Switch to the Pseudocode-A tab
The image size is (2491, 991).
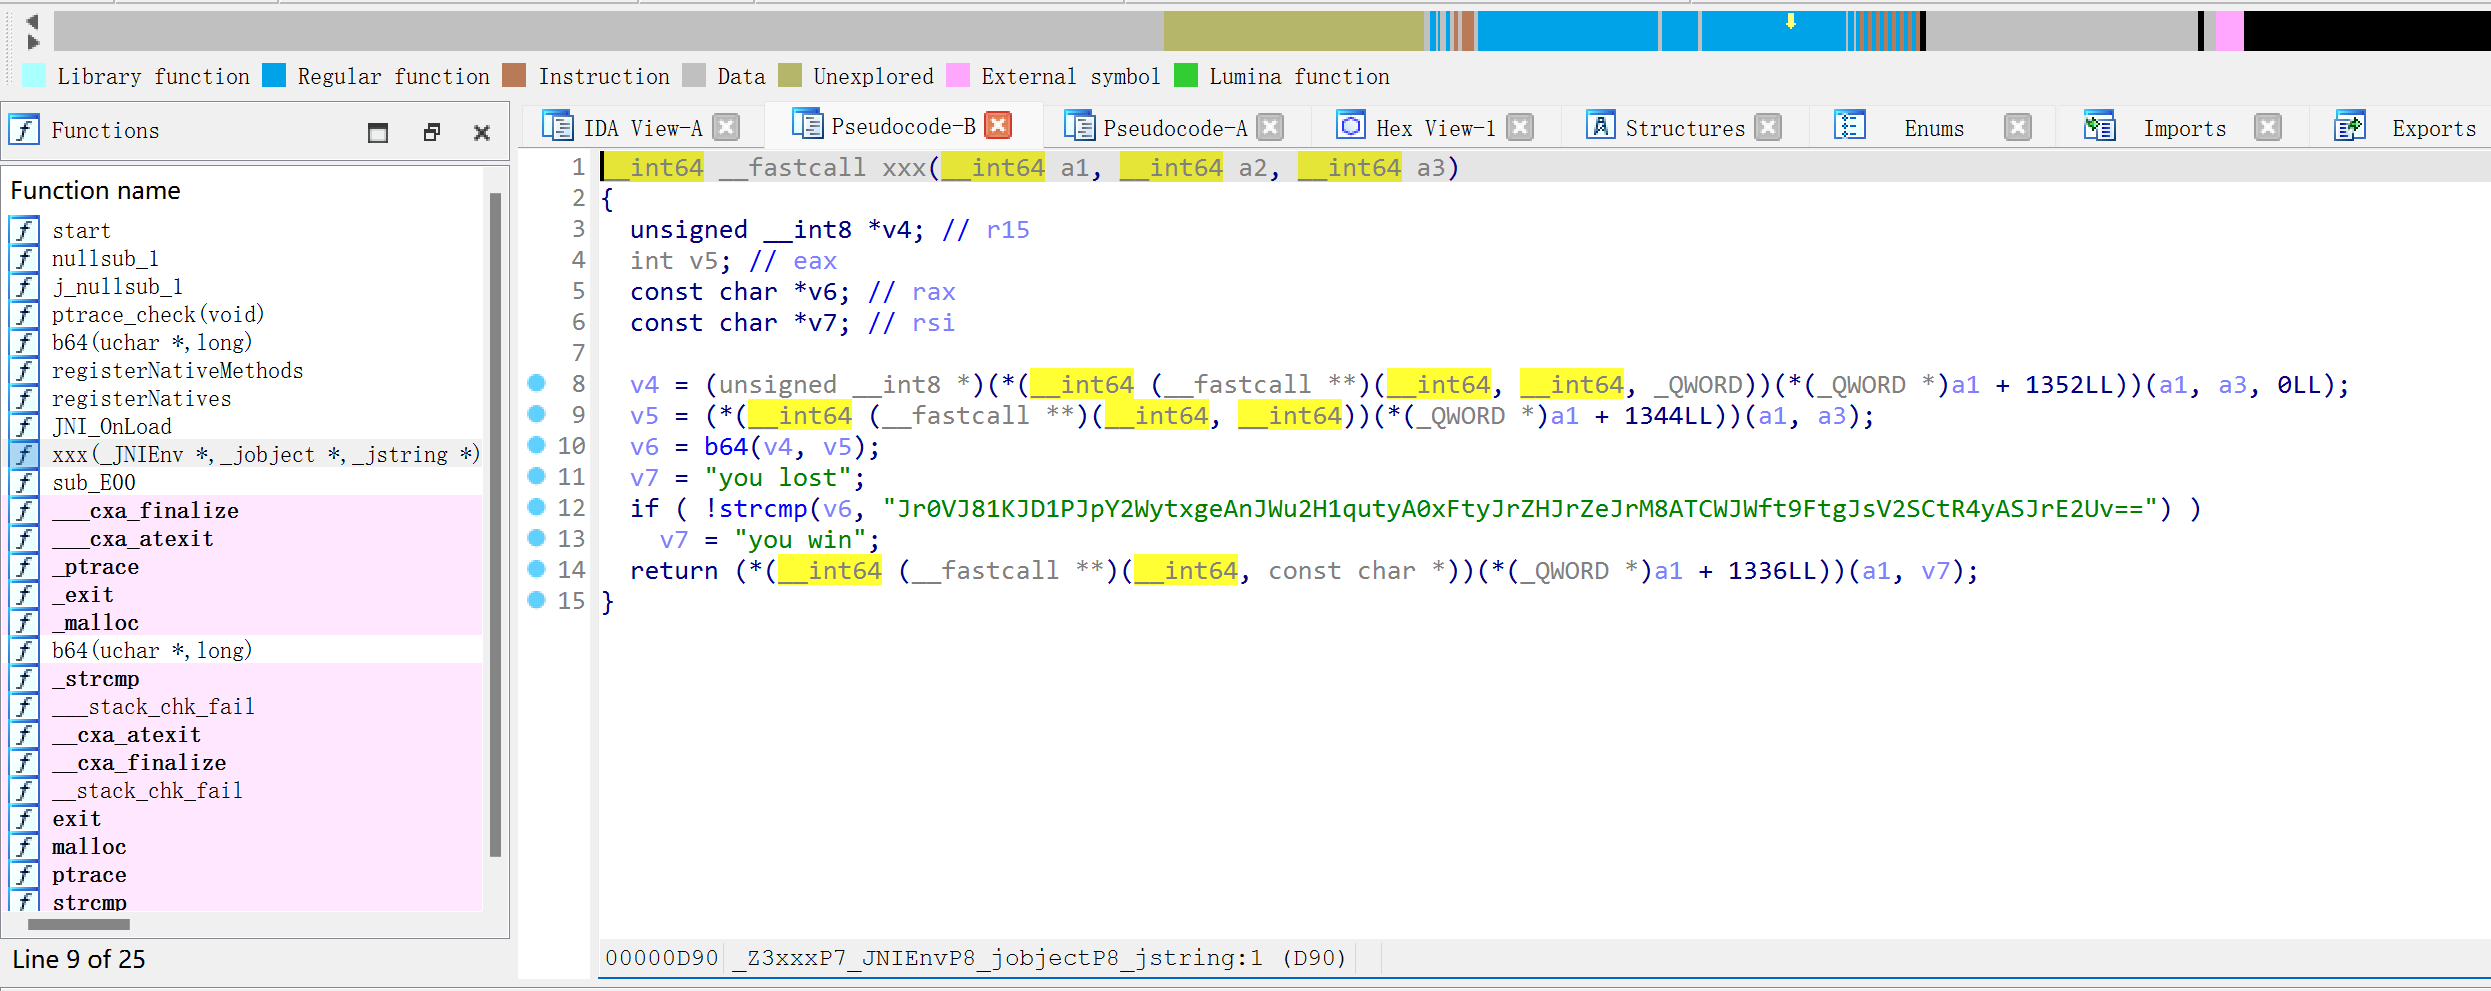click(1174, 128)
